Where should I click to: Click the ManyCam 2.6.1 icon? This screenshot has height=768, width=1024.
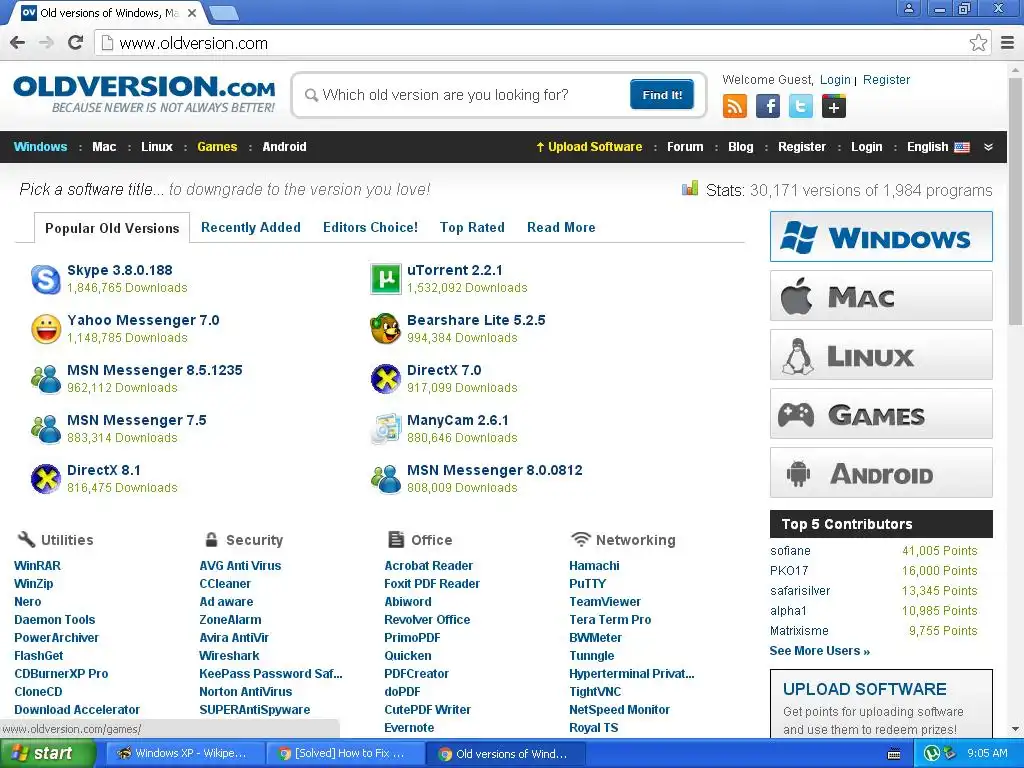(385, 428)
